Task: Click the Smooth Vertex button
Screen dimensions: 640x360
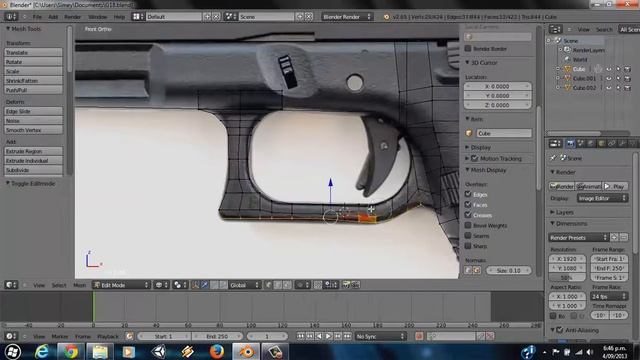Action: pos(33,130)
